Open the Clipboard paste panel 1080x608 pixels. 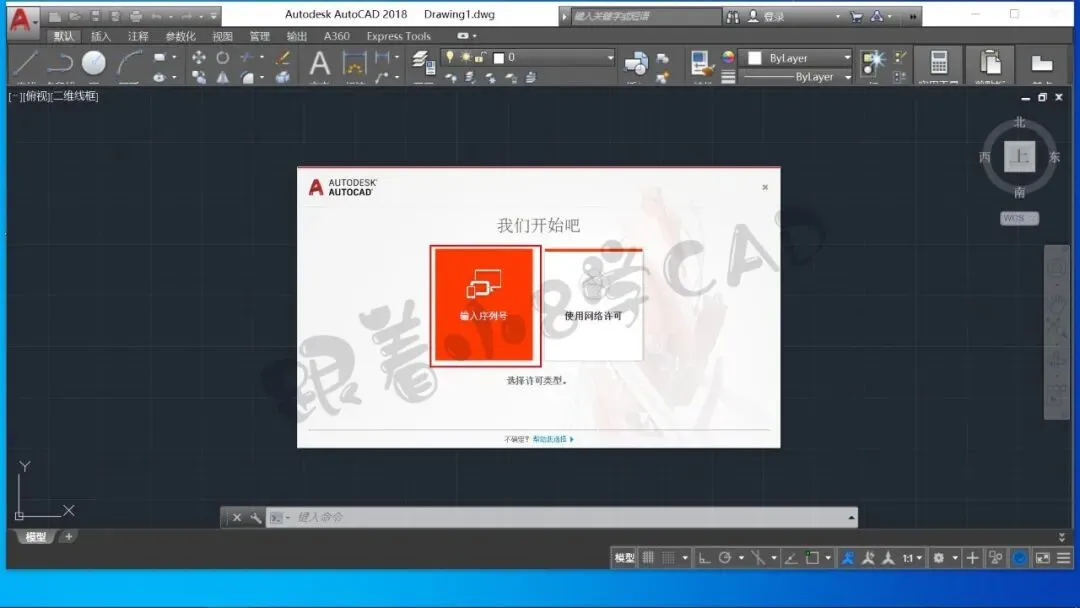990,63
